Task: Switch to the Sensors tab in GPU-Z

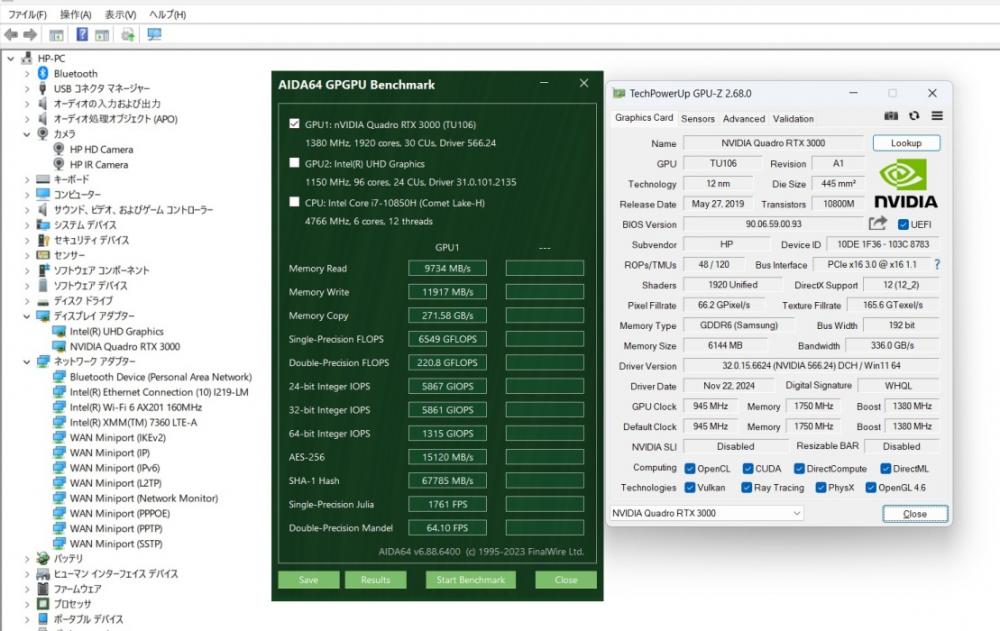Action: [x=698, y=119]
